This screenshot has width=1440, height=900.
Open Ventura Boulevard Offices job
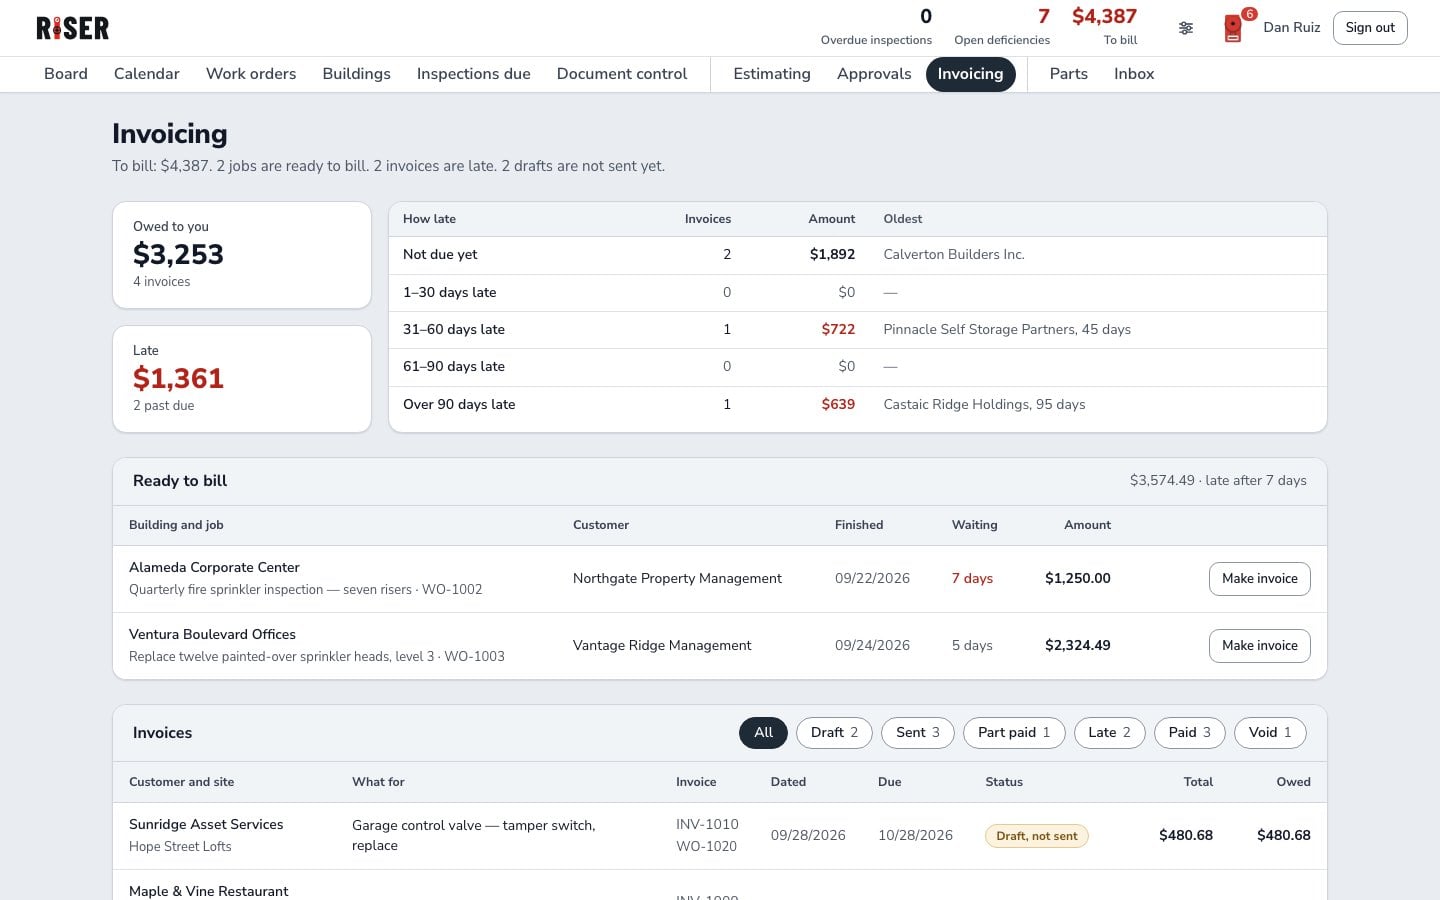pyautogui.click(x=212, y=634)
